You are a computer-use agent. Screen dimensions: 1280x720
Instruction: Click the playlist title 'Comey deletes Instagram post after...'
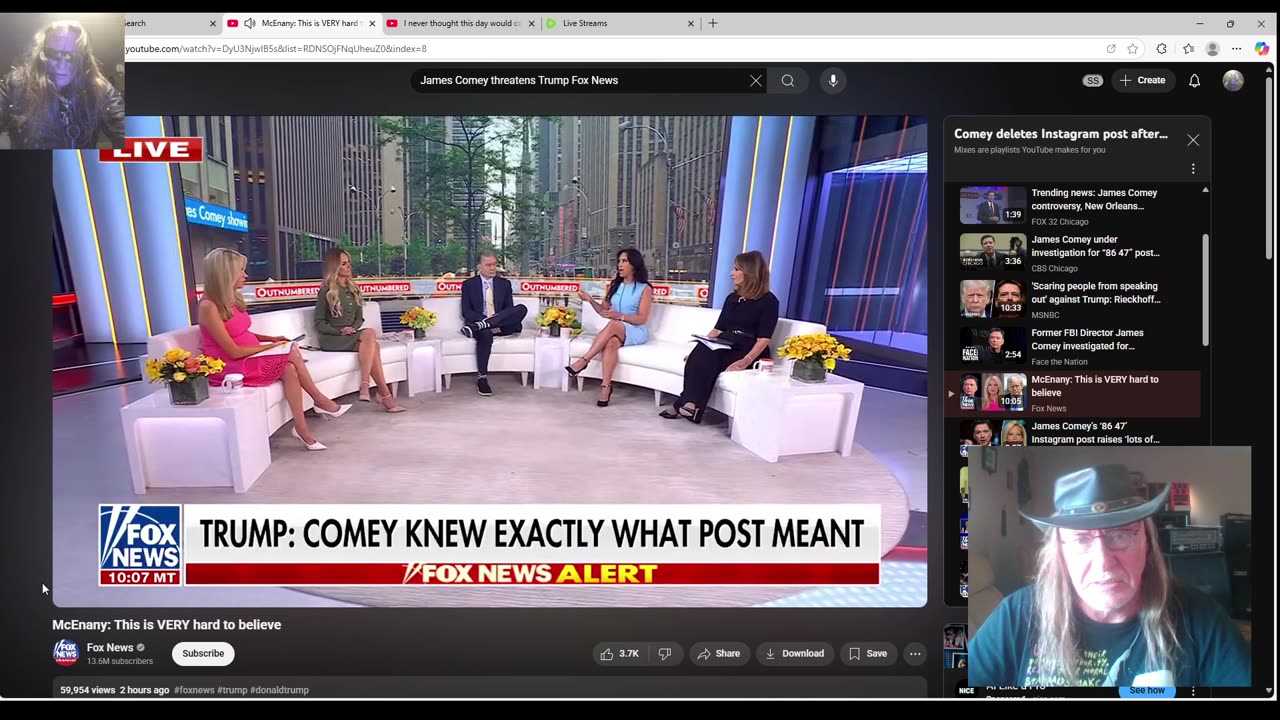coord(1061,134)
